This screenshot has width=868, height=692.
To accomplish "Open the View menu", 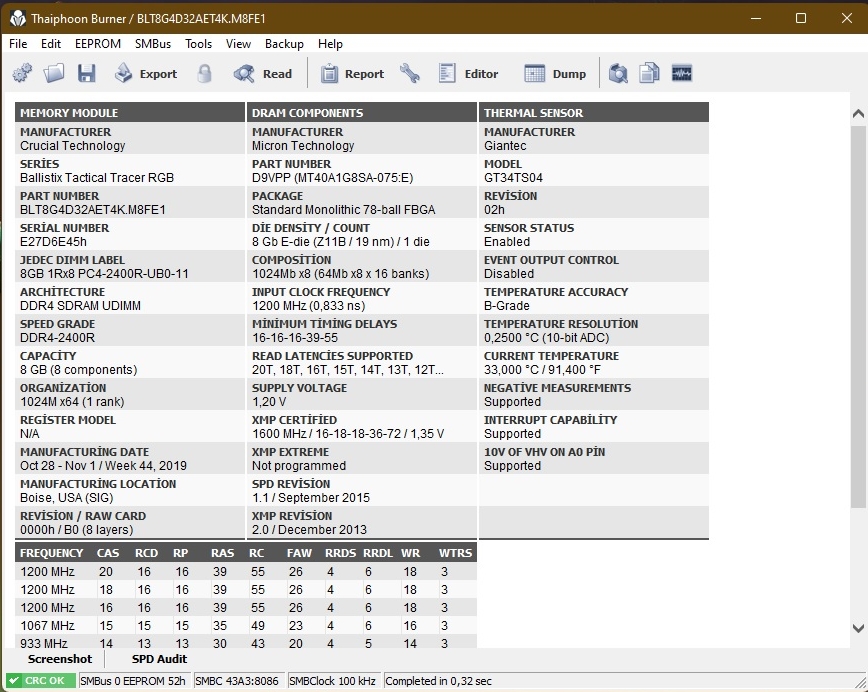I will pos(238,44).
